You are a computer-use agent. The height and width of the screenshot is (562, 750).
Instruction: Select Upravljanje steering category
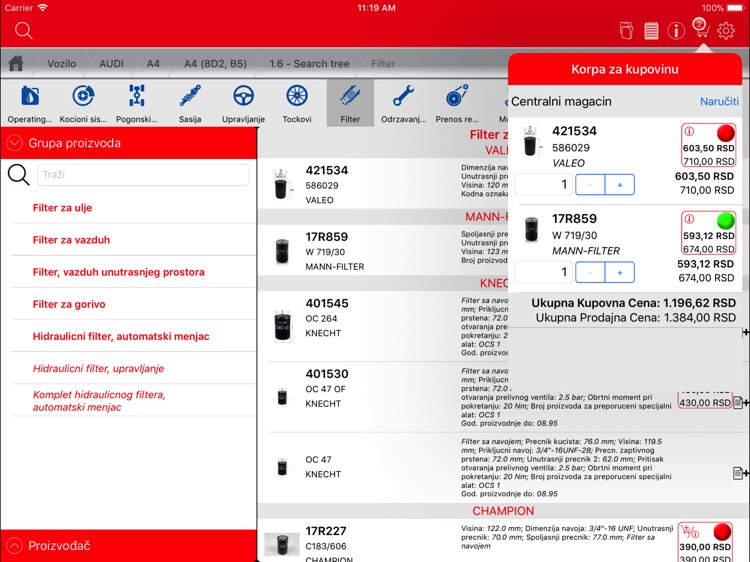[x=243, y=103]
